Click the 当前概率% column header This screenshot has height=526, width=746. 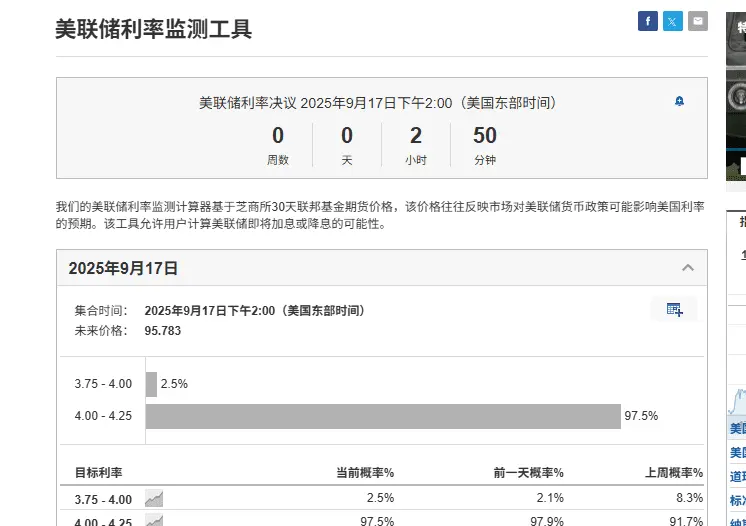(365, 473)
